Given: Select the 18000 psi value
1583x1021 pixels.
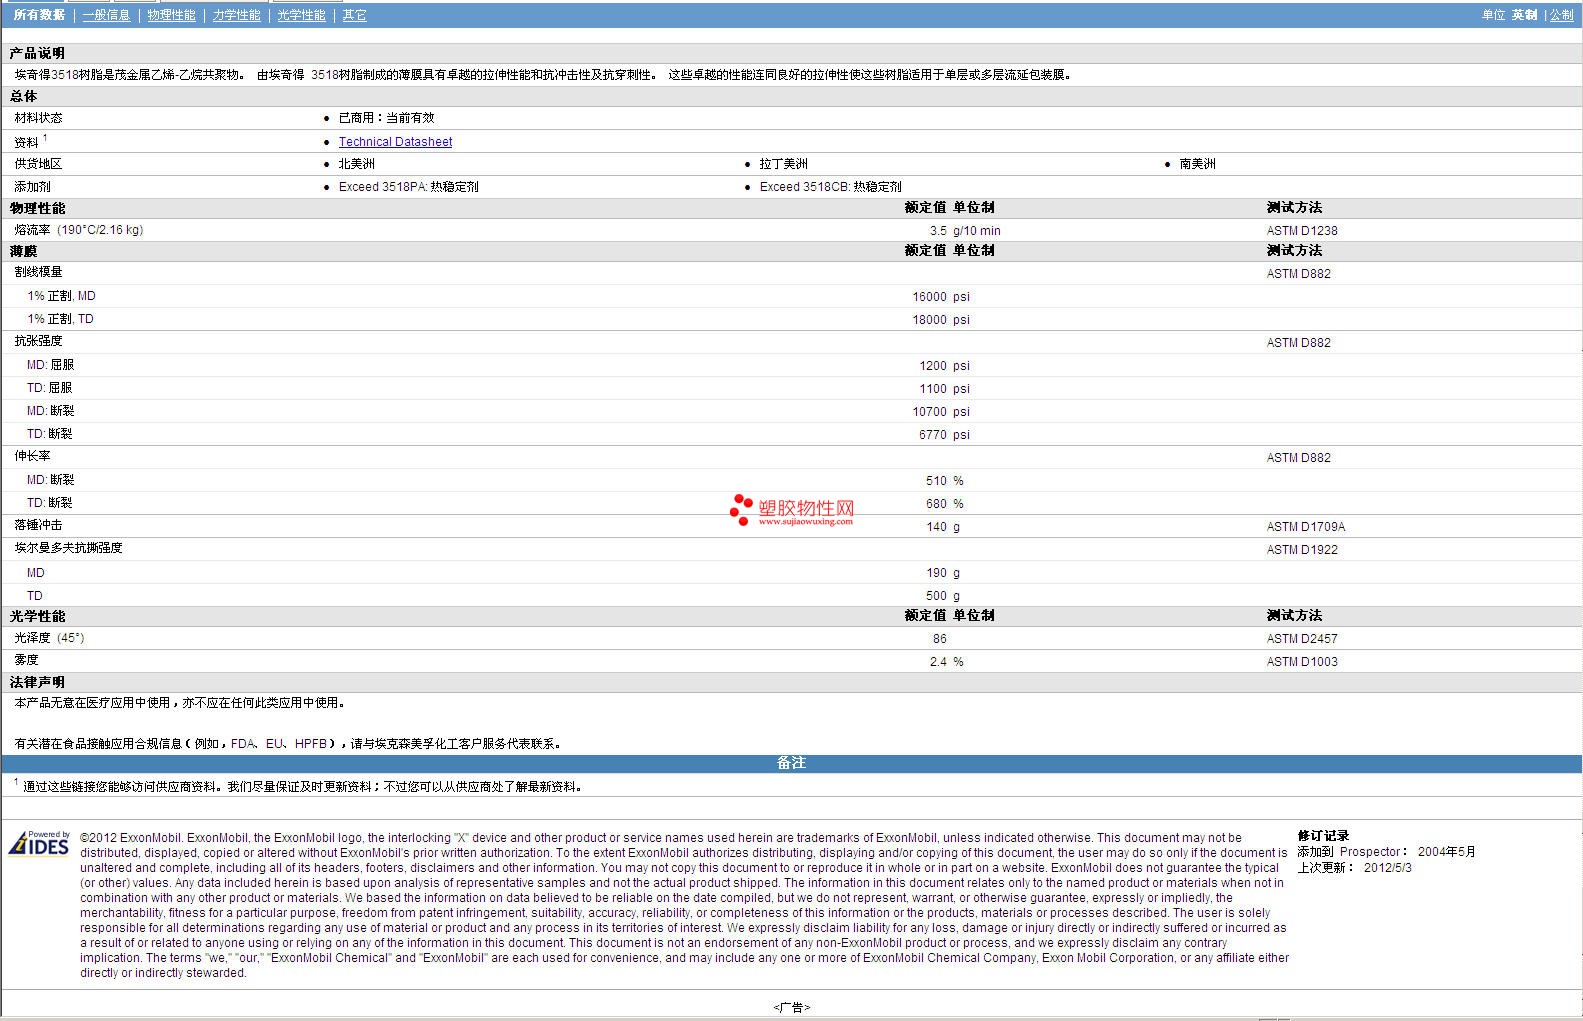Looking at the screenshot, I should [x=941, y=320].
